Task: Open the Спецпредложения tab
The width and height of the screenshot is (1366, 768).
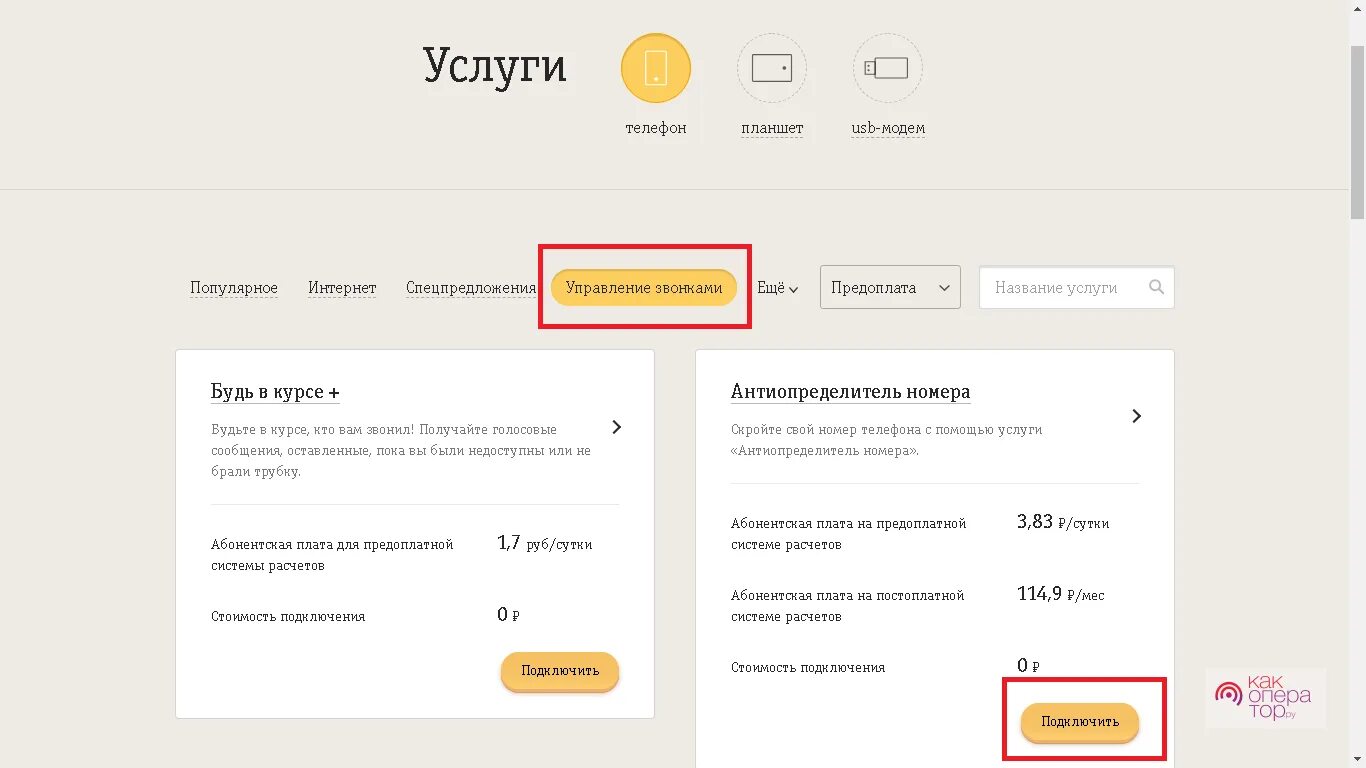Action: click(471, 288)
